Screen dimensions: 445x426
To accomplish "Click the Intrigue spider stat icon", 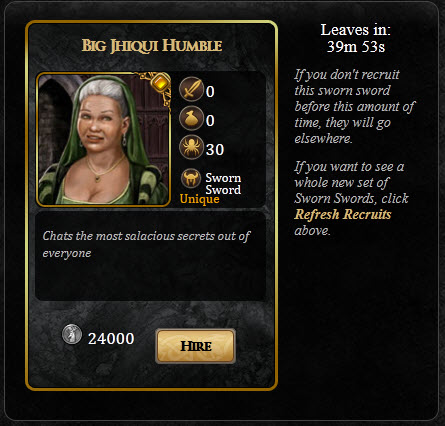I will coord(191,147).
